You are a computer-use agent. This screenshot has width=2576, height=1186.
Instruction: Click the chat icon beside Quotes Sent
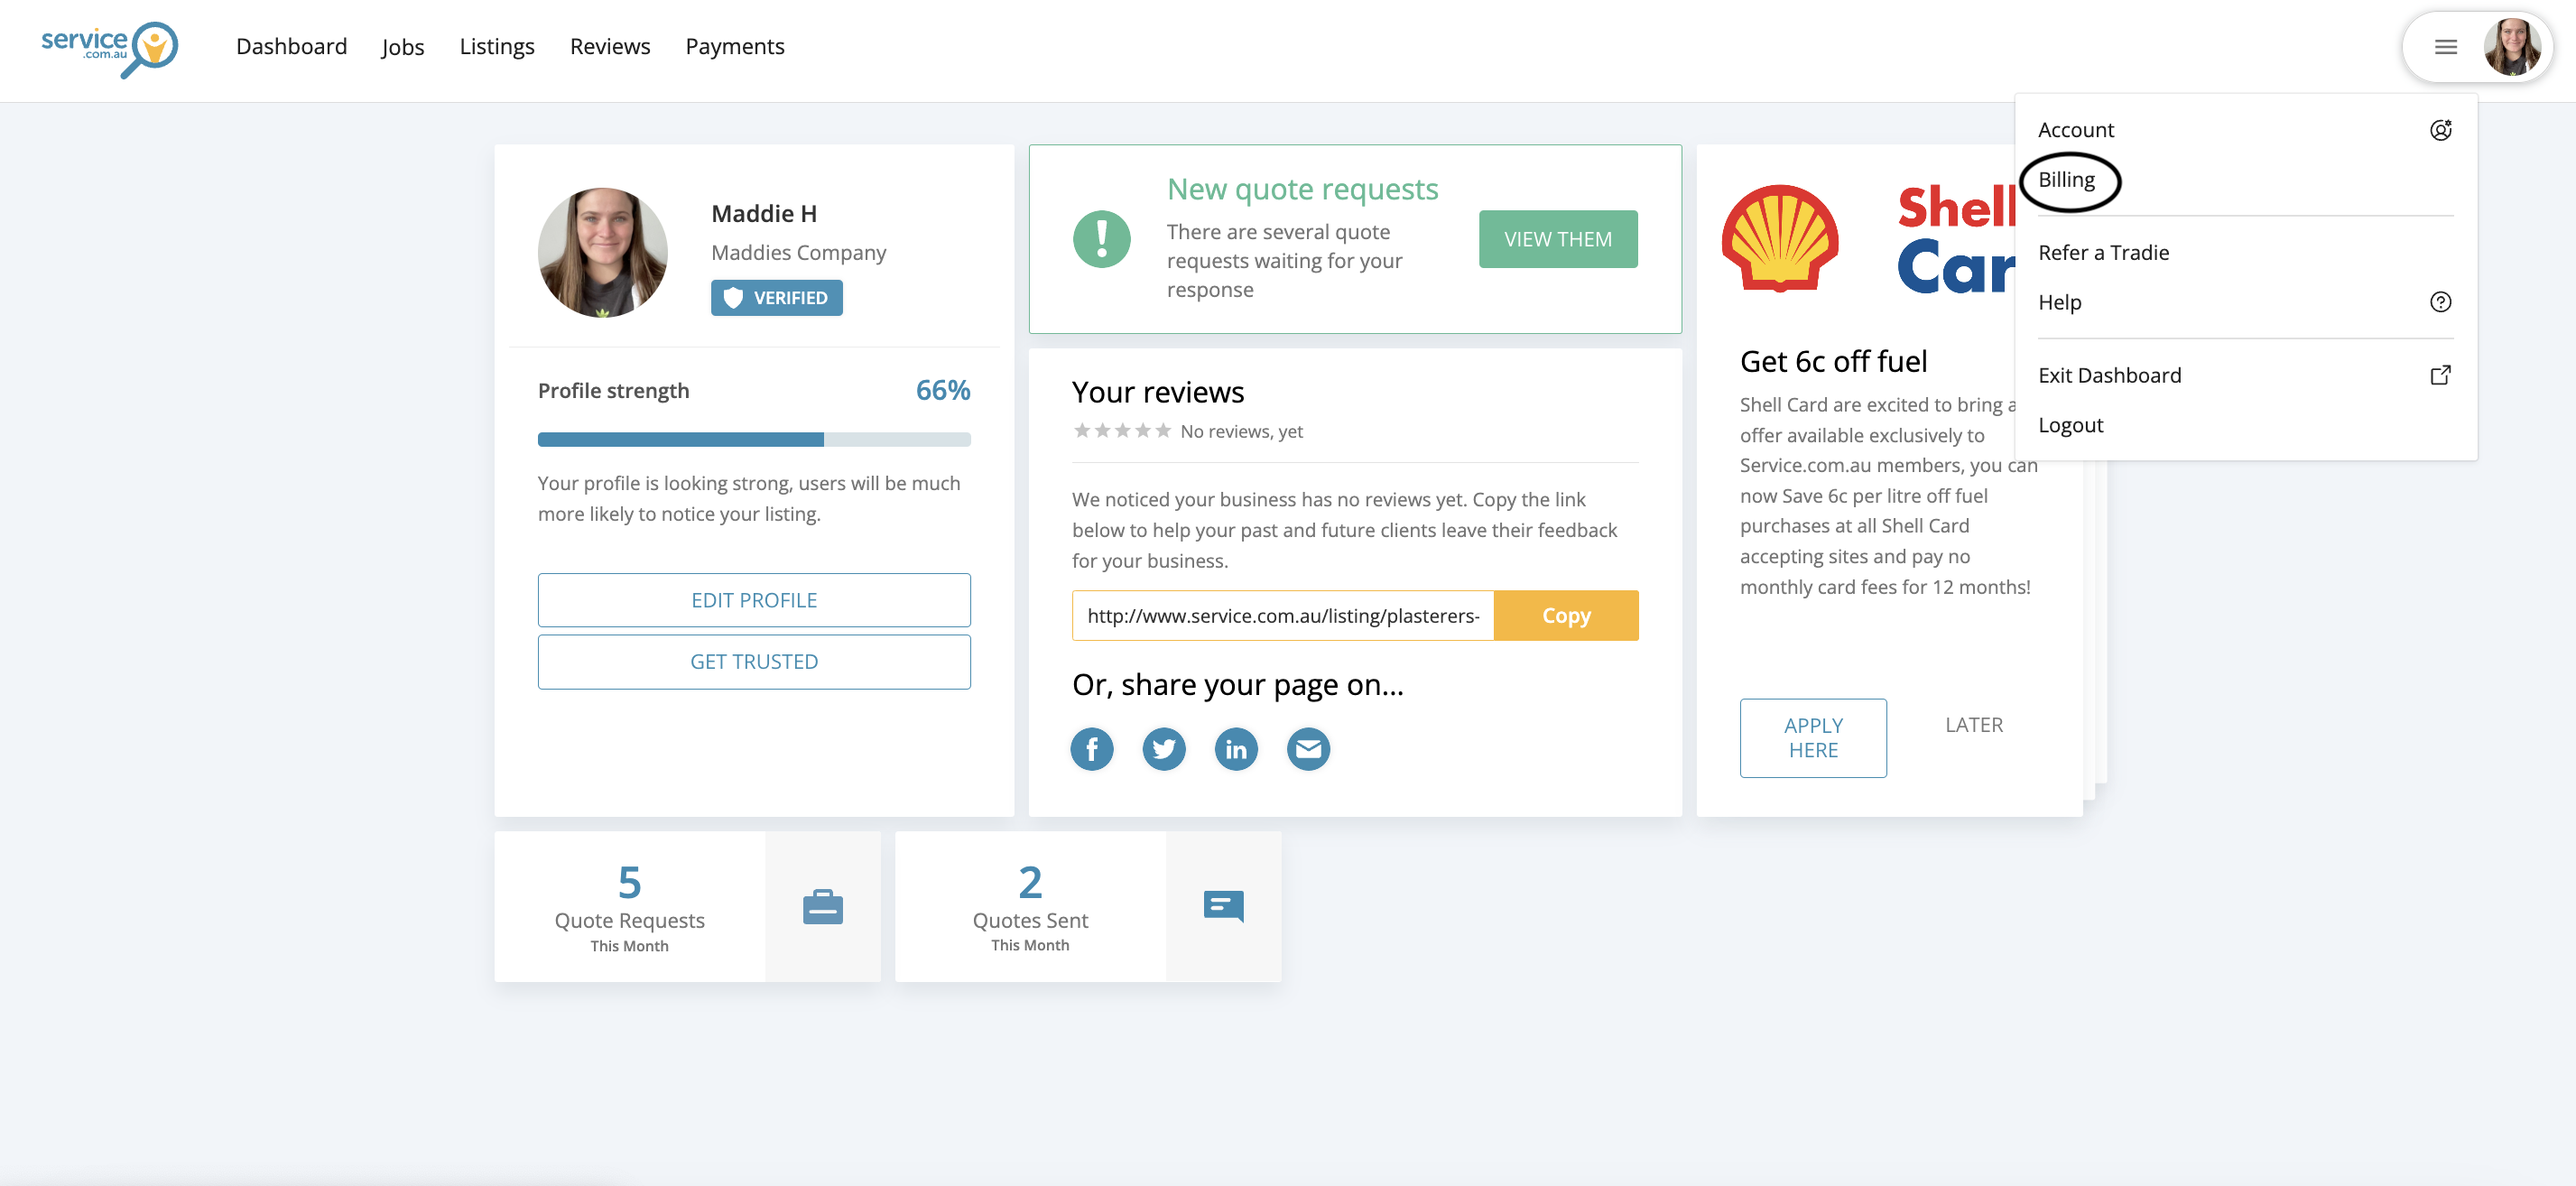1223,907
